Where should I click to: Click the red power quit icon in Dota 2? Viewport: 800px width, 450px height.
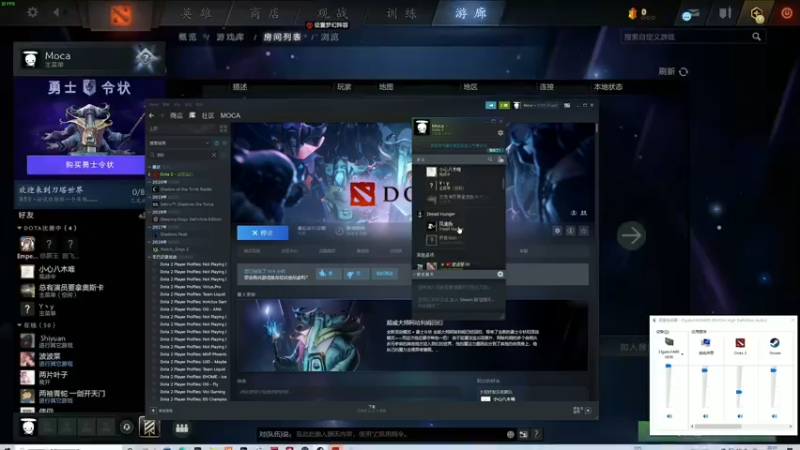[786, 14]
